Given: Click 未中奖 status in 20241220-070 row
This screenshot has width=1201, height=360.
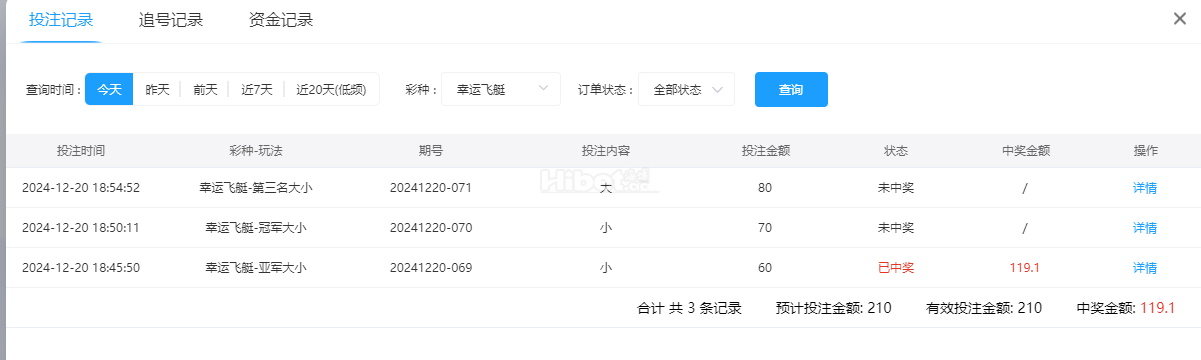Looking at the screenshot, I should pyautogui.click(x=896, y=227).
